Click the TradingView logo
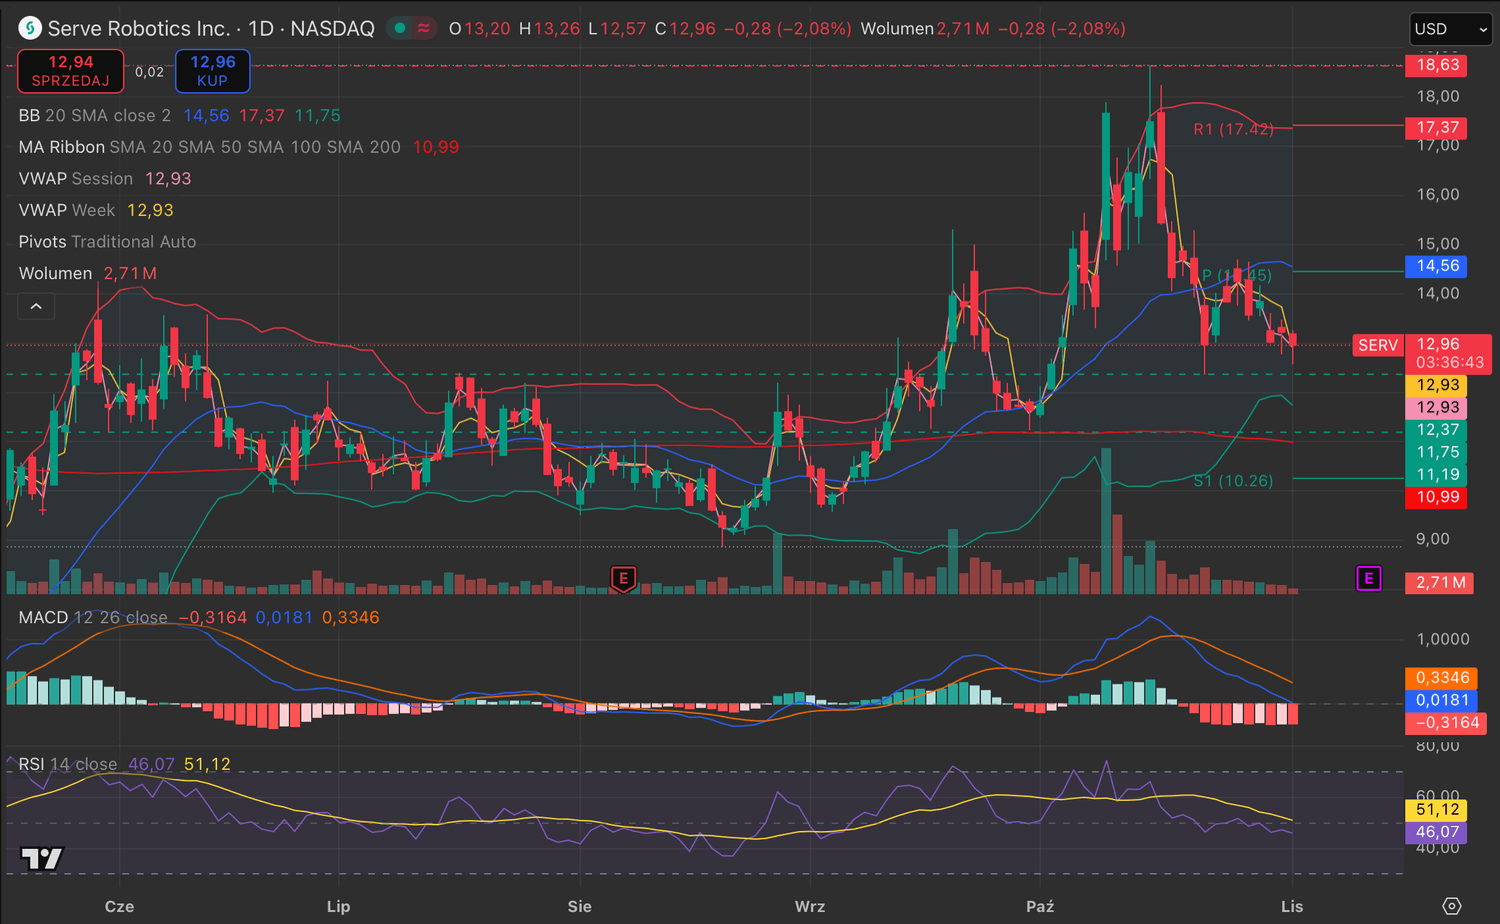 click(42, 858)
